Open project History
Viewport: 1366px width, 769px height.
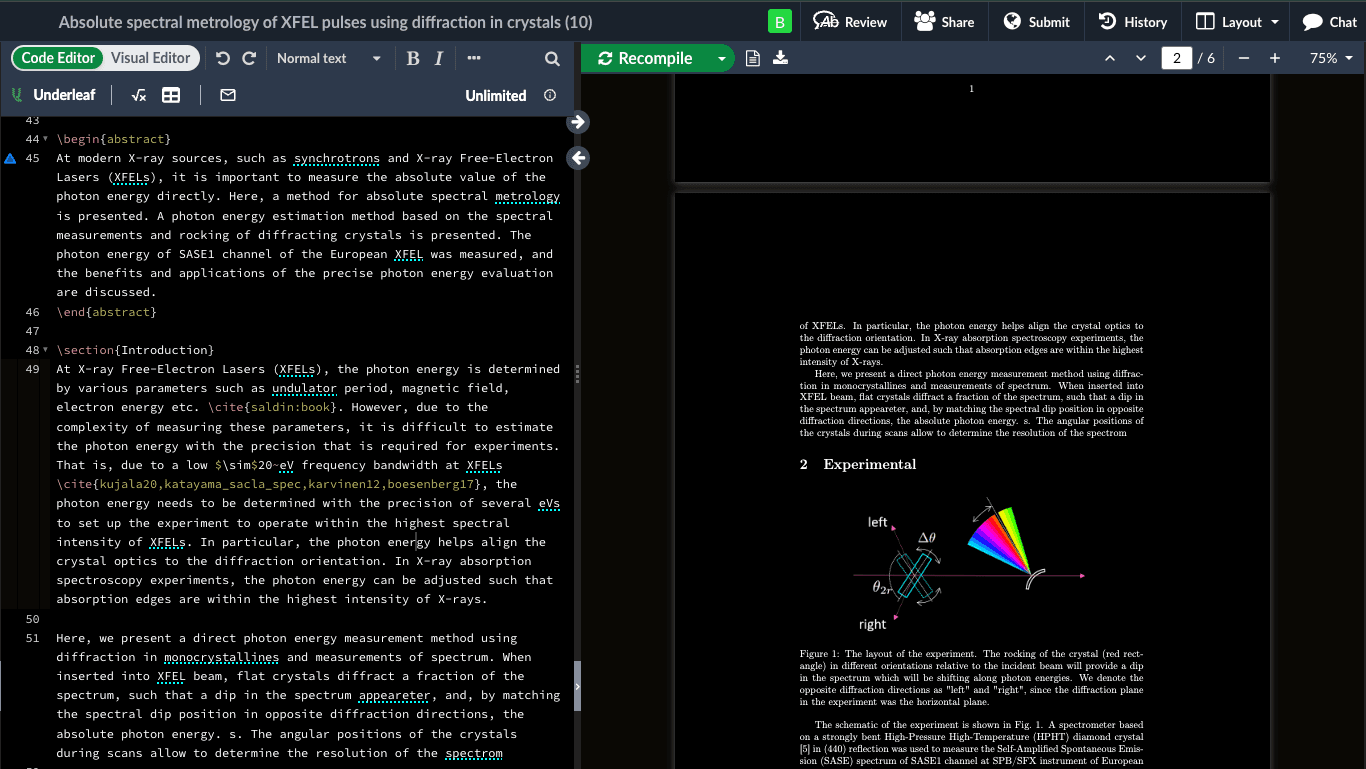pos(1132,22)
